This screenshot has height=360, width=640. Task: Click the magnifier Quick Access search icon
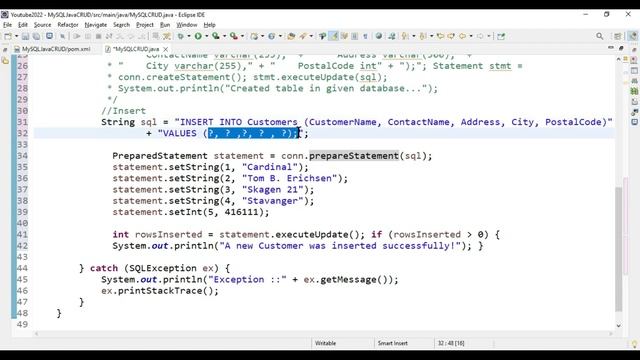pyautogui.click(x=600, y=36)
